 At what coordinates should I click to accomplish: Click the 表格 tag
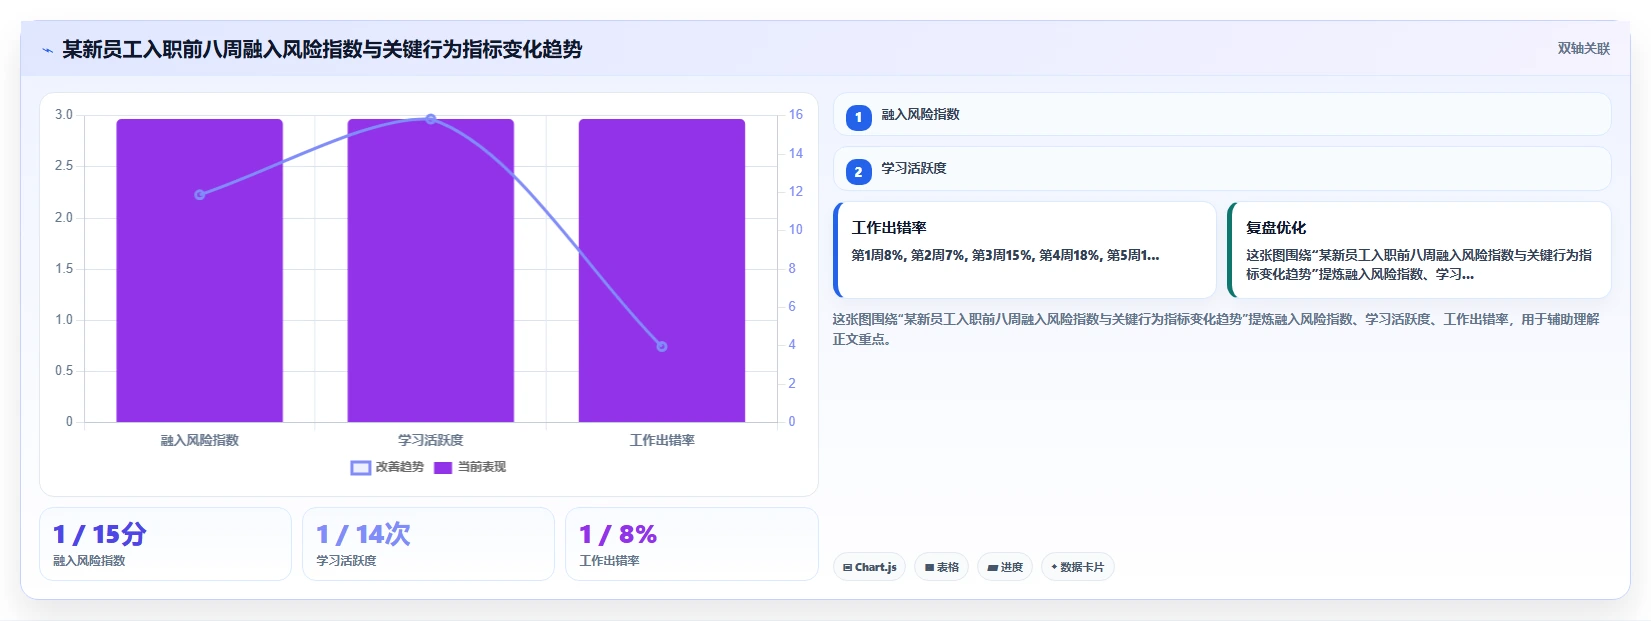pyautogui.click(x=941, y=567)
